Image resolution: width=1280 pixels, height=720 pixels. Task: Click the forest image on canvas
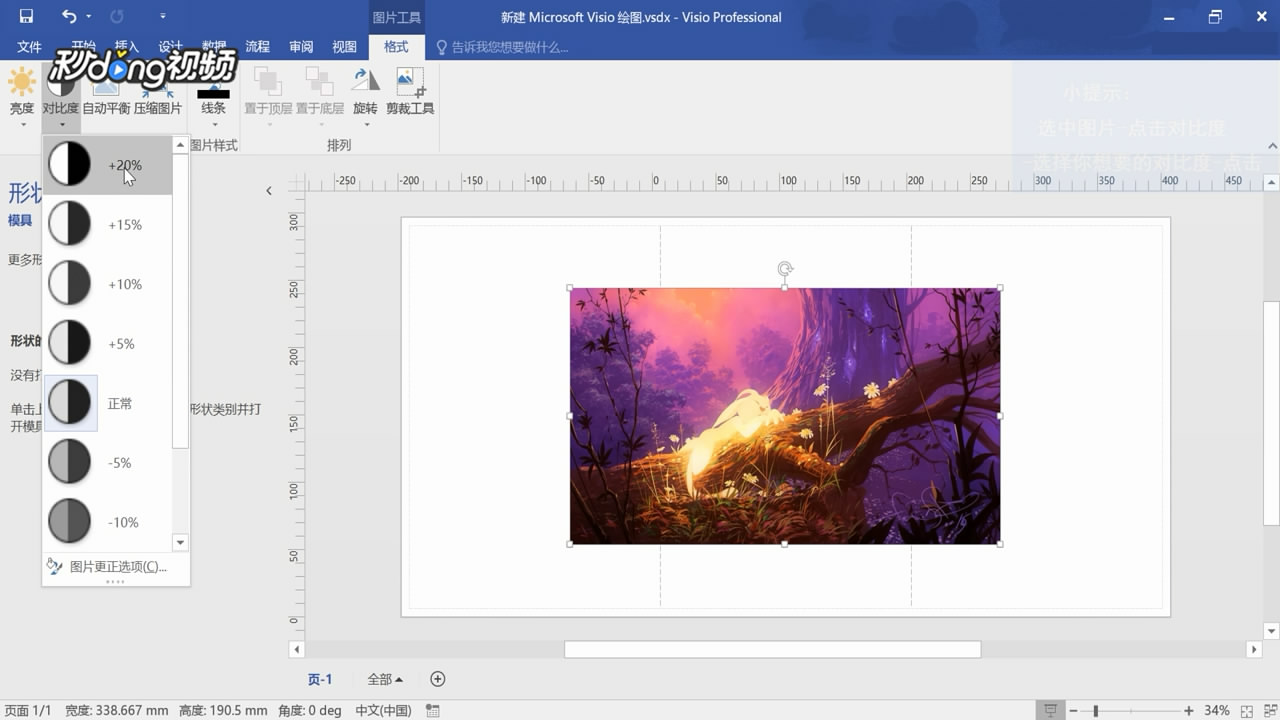point(785,416)
